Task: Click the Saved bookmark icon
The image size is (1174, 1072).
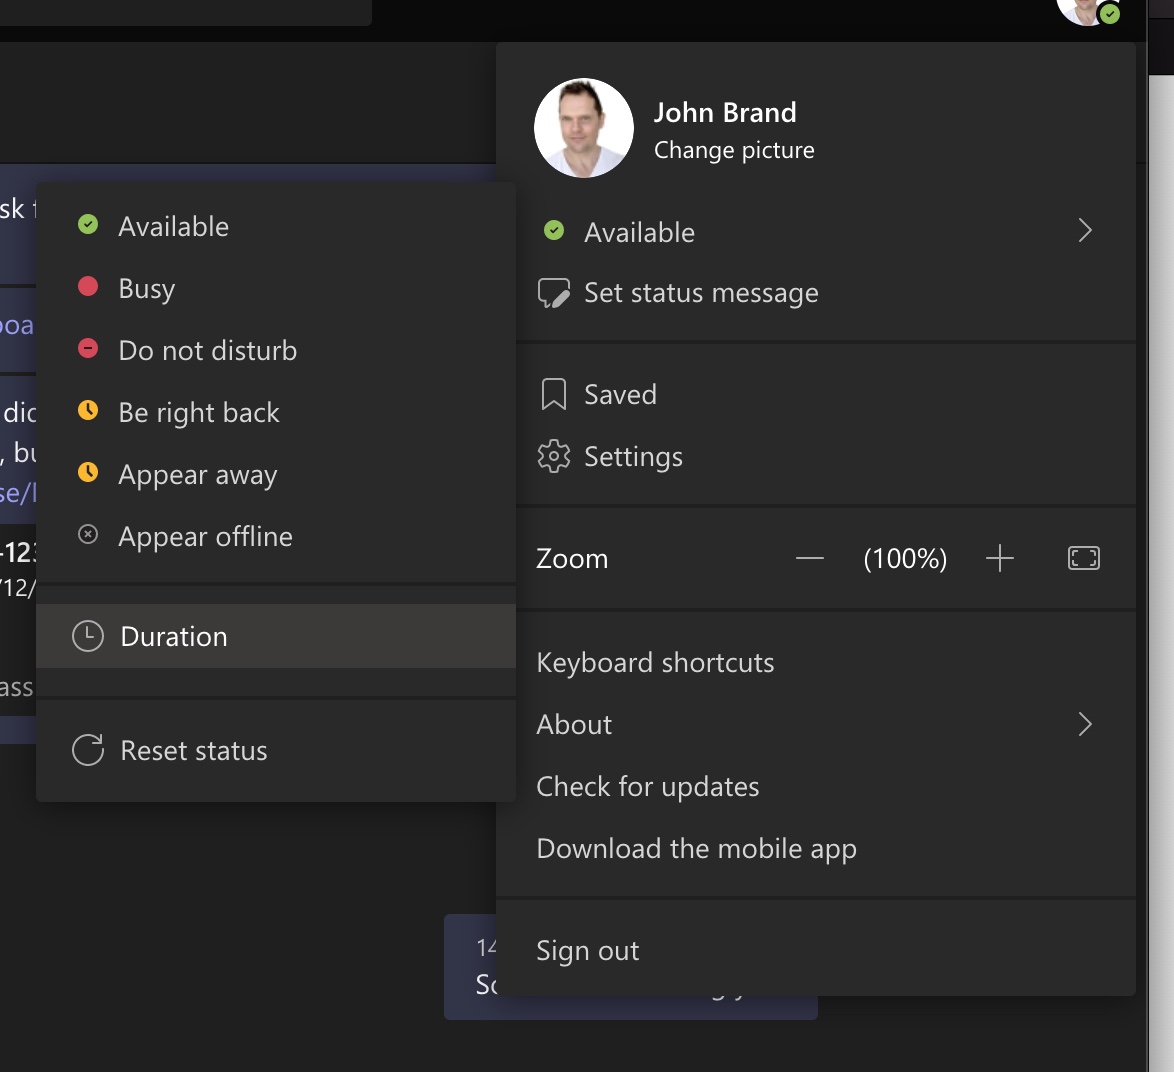Action: click(554, 395)
